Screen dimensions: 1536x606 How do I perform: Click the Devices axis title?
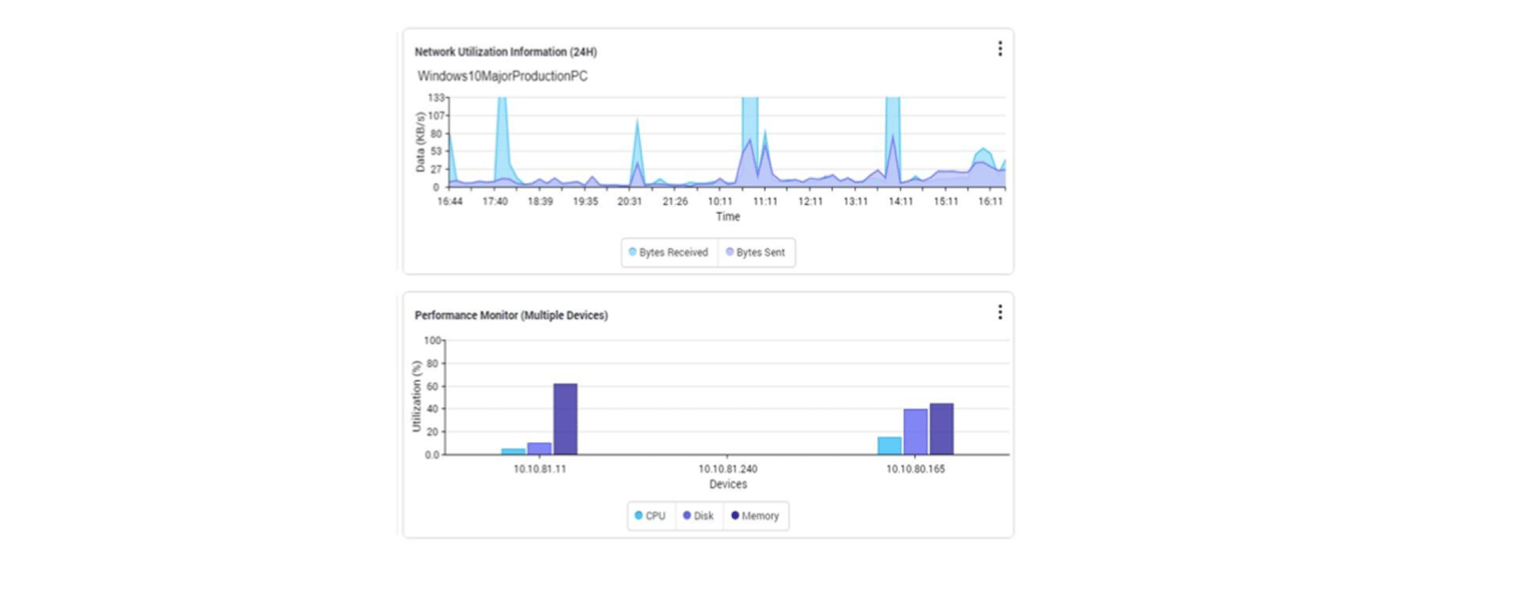pos(728,484)
